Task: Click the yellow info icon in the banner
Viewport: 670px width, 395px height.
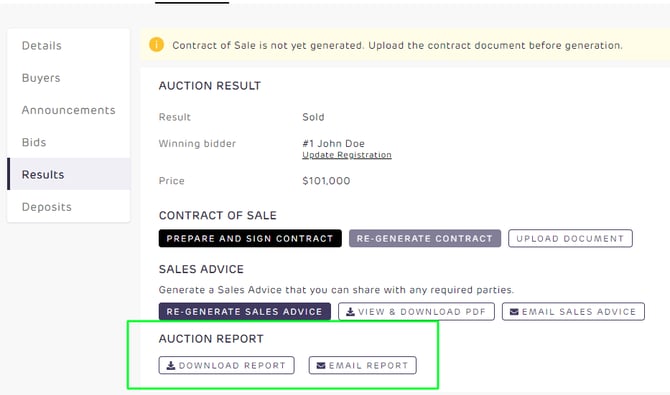Action: pyautogui.click(x=156, y=44)
